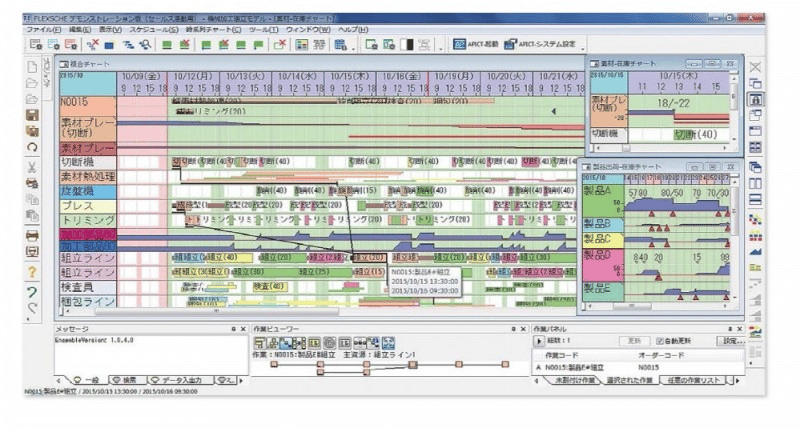Click the 10/15(木) date header in 複合チャート
Screen dimensions: 800x432
[350, 77]
